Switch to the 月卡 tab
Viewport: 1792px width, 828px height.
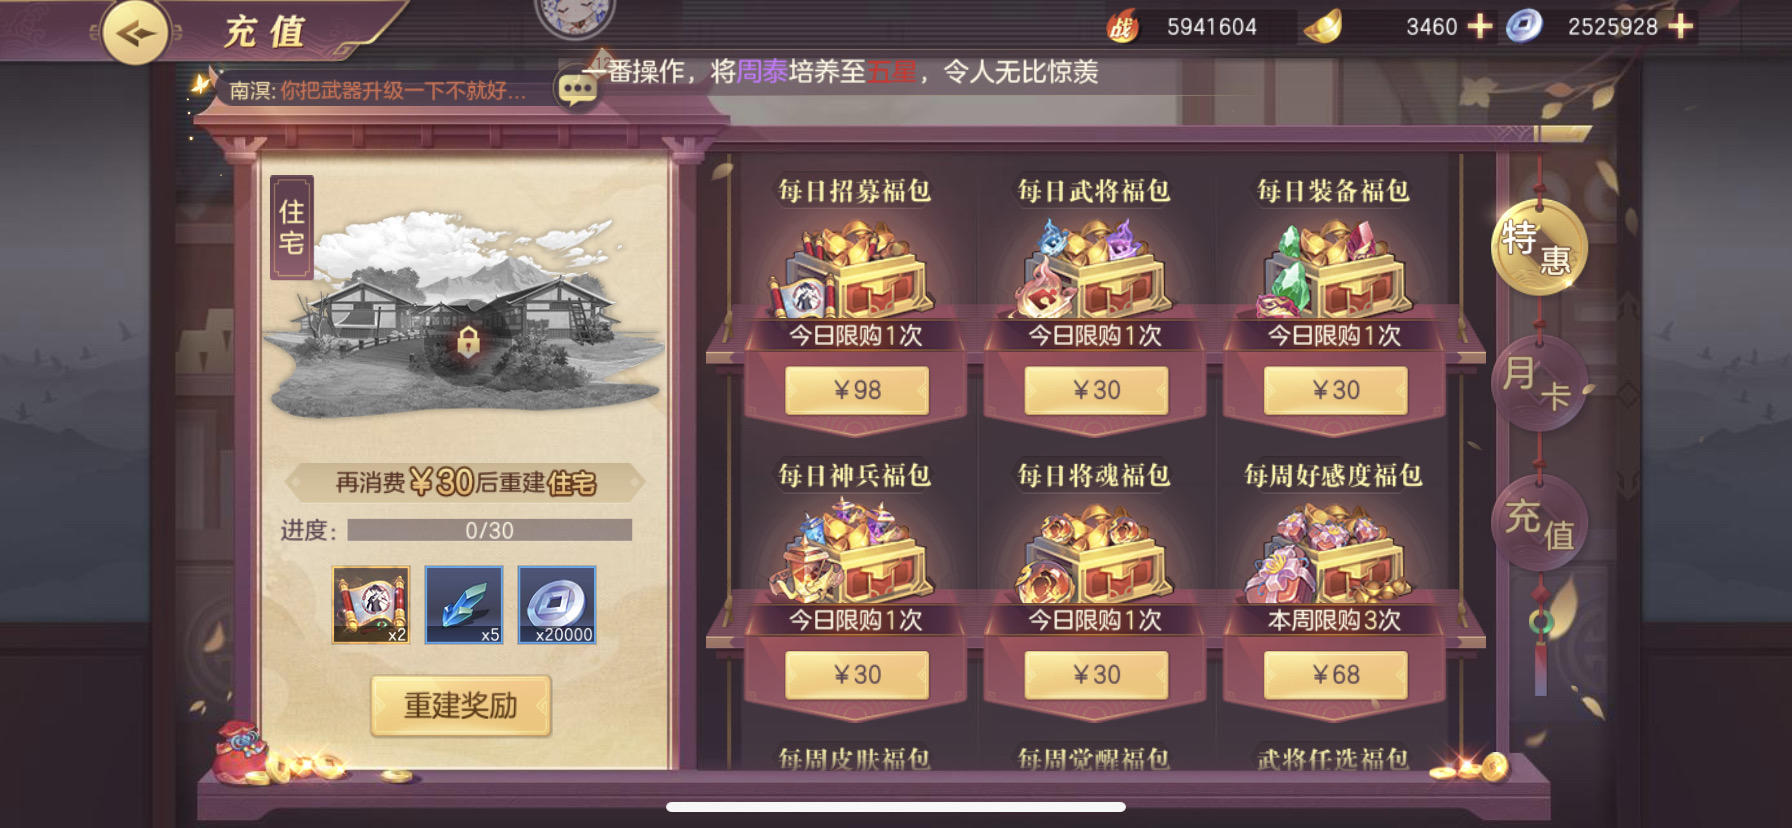1538,383
